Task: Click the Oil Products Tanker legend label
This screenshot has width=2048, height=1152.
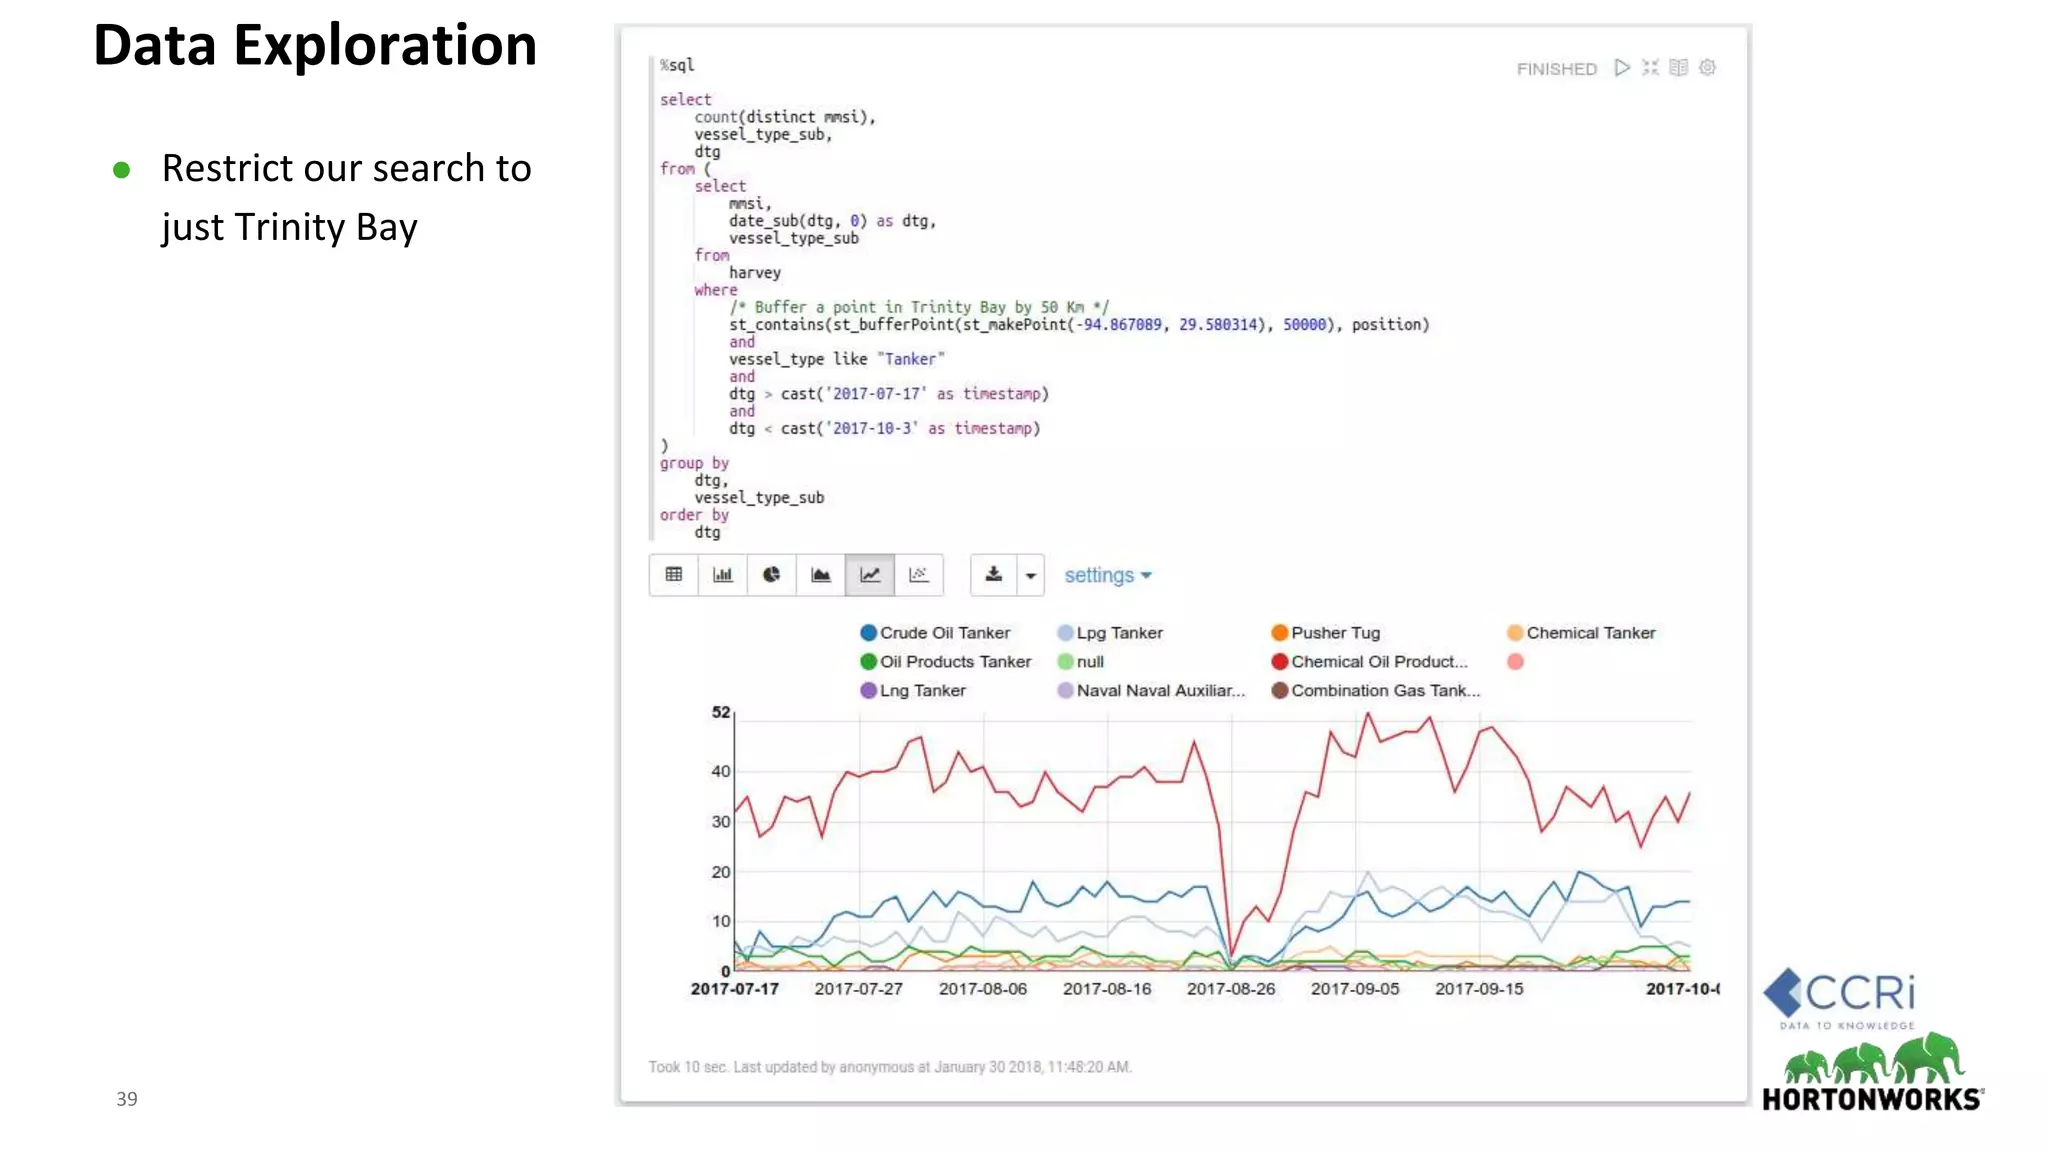Action: click(955, 662)
